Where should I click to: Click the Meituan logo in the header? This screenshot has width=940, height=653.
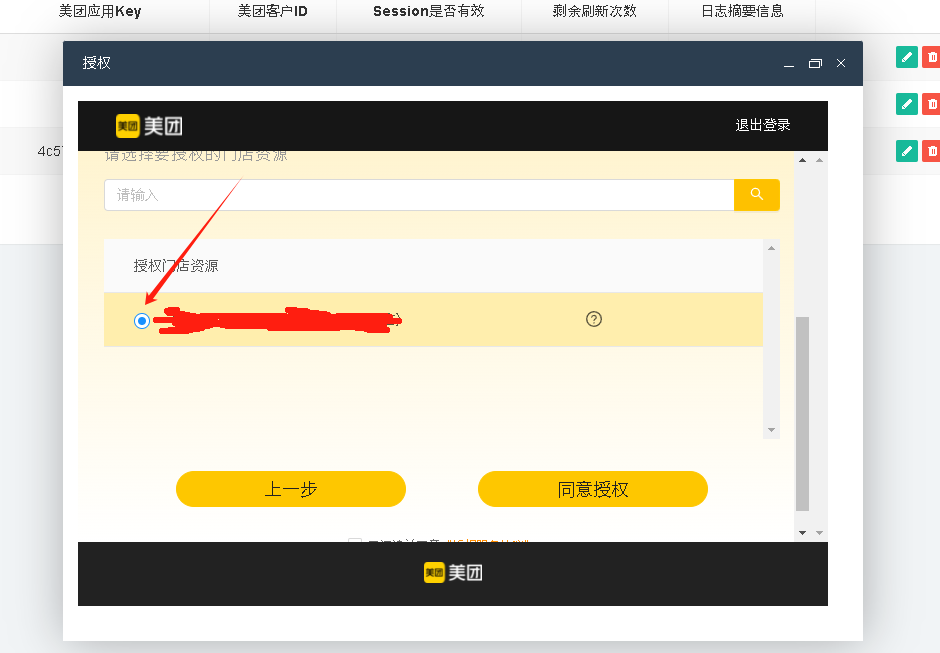pyautogui.click(x=149, y=126)
